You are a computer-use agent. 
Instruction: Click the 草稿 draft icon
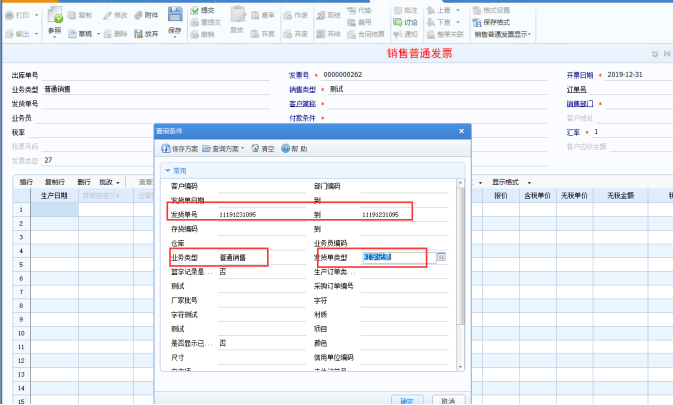click(x=72, y=33)
